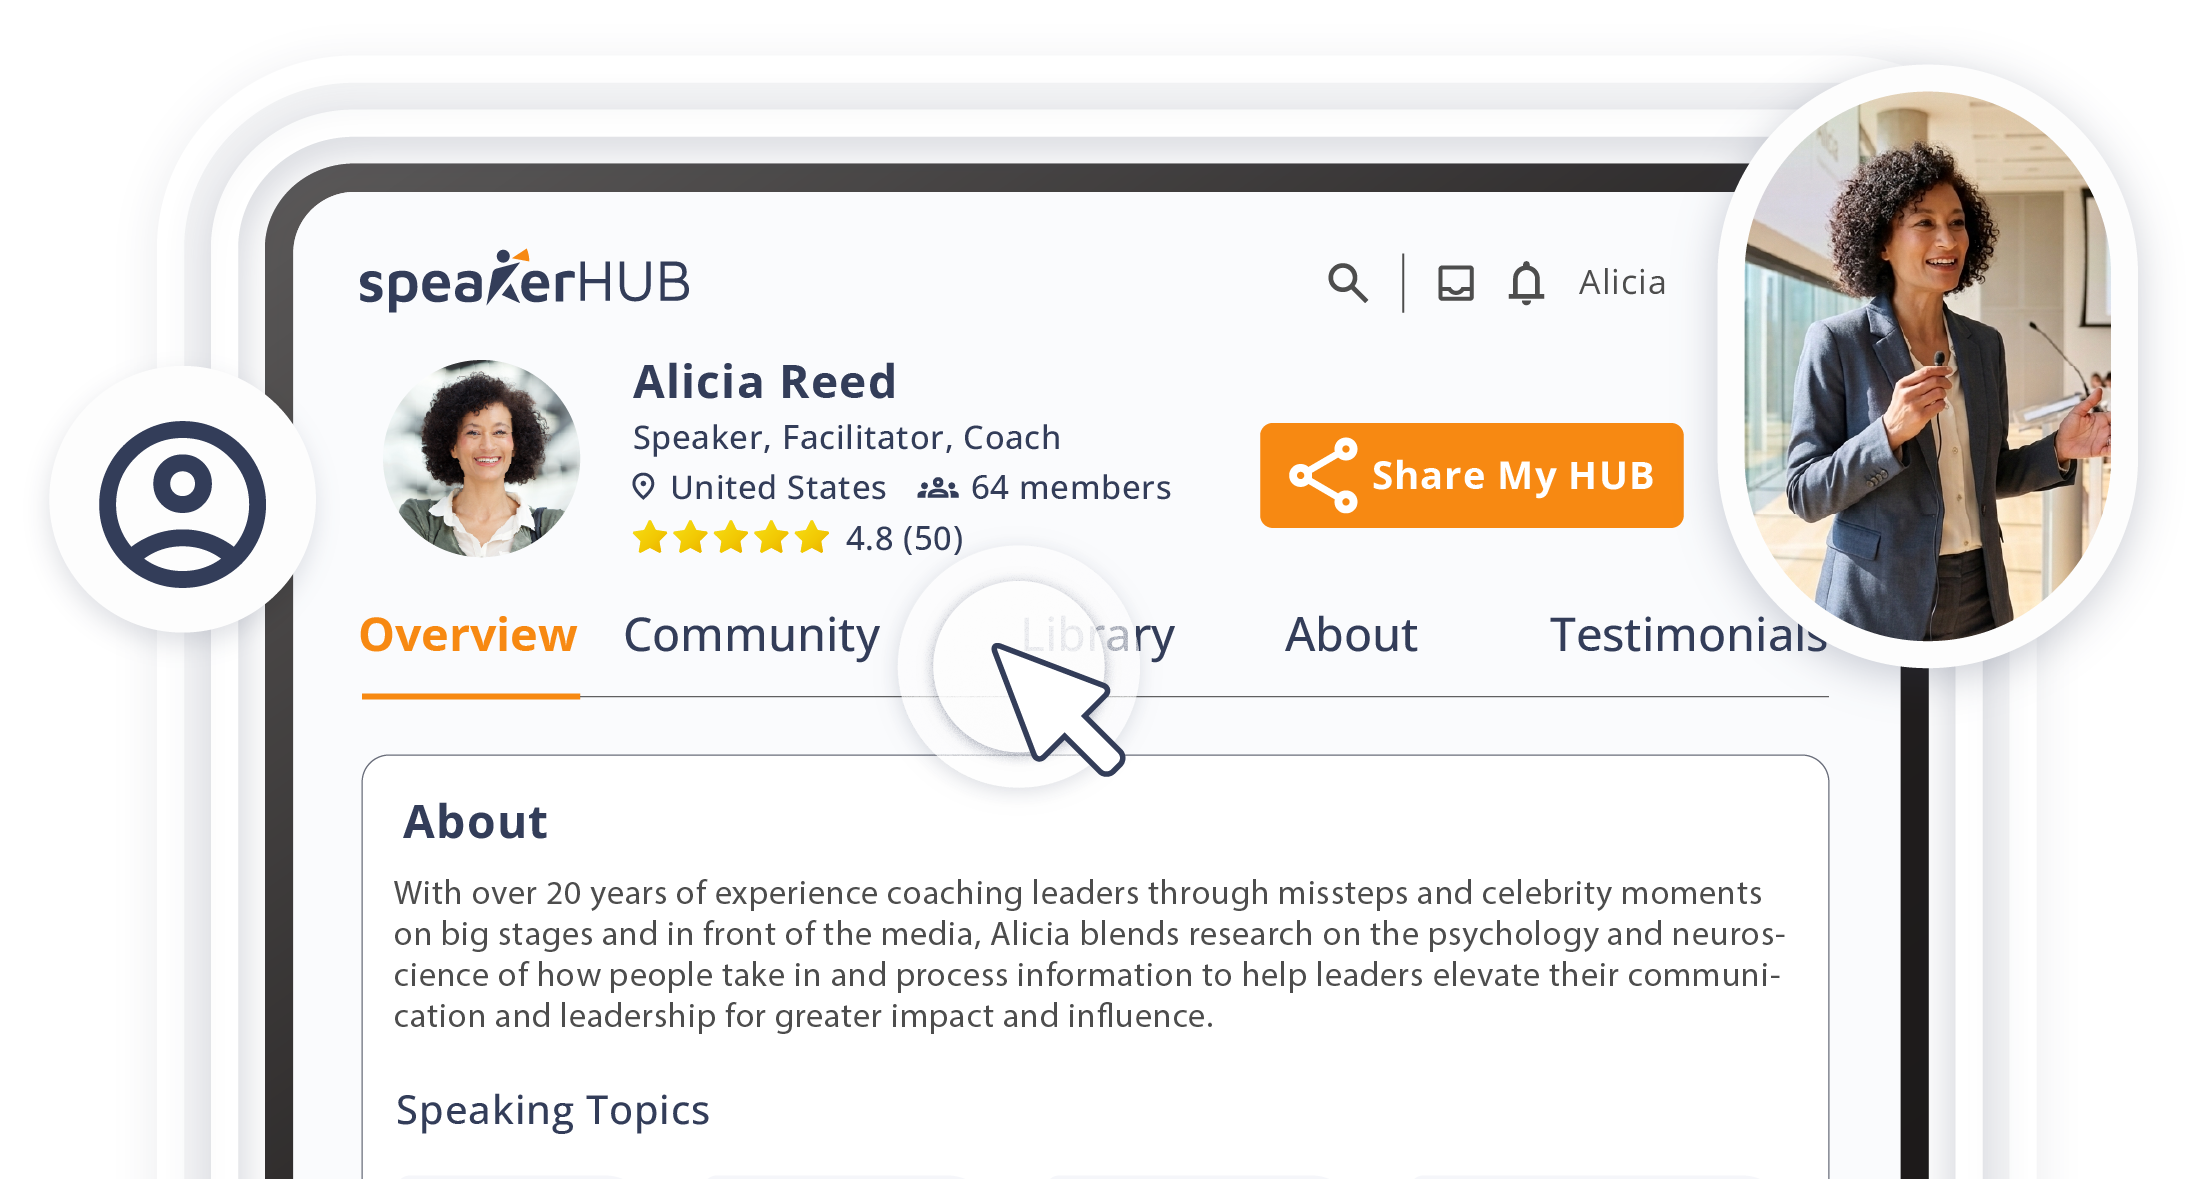Open the notifications bell
The width and height of the screenshot is (2193, 1179).
pyautogui.click(x=1526, y=283)
